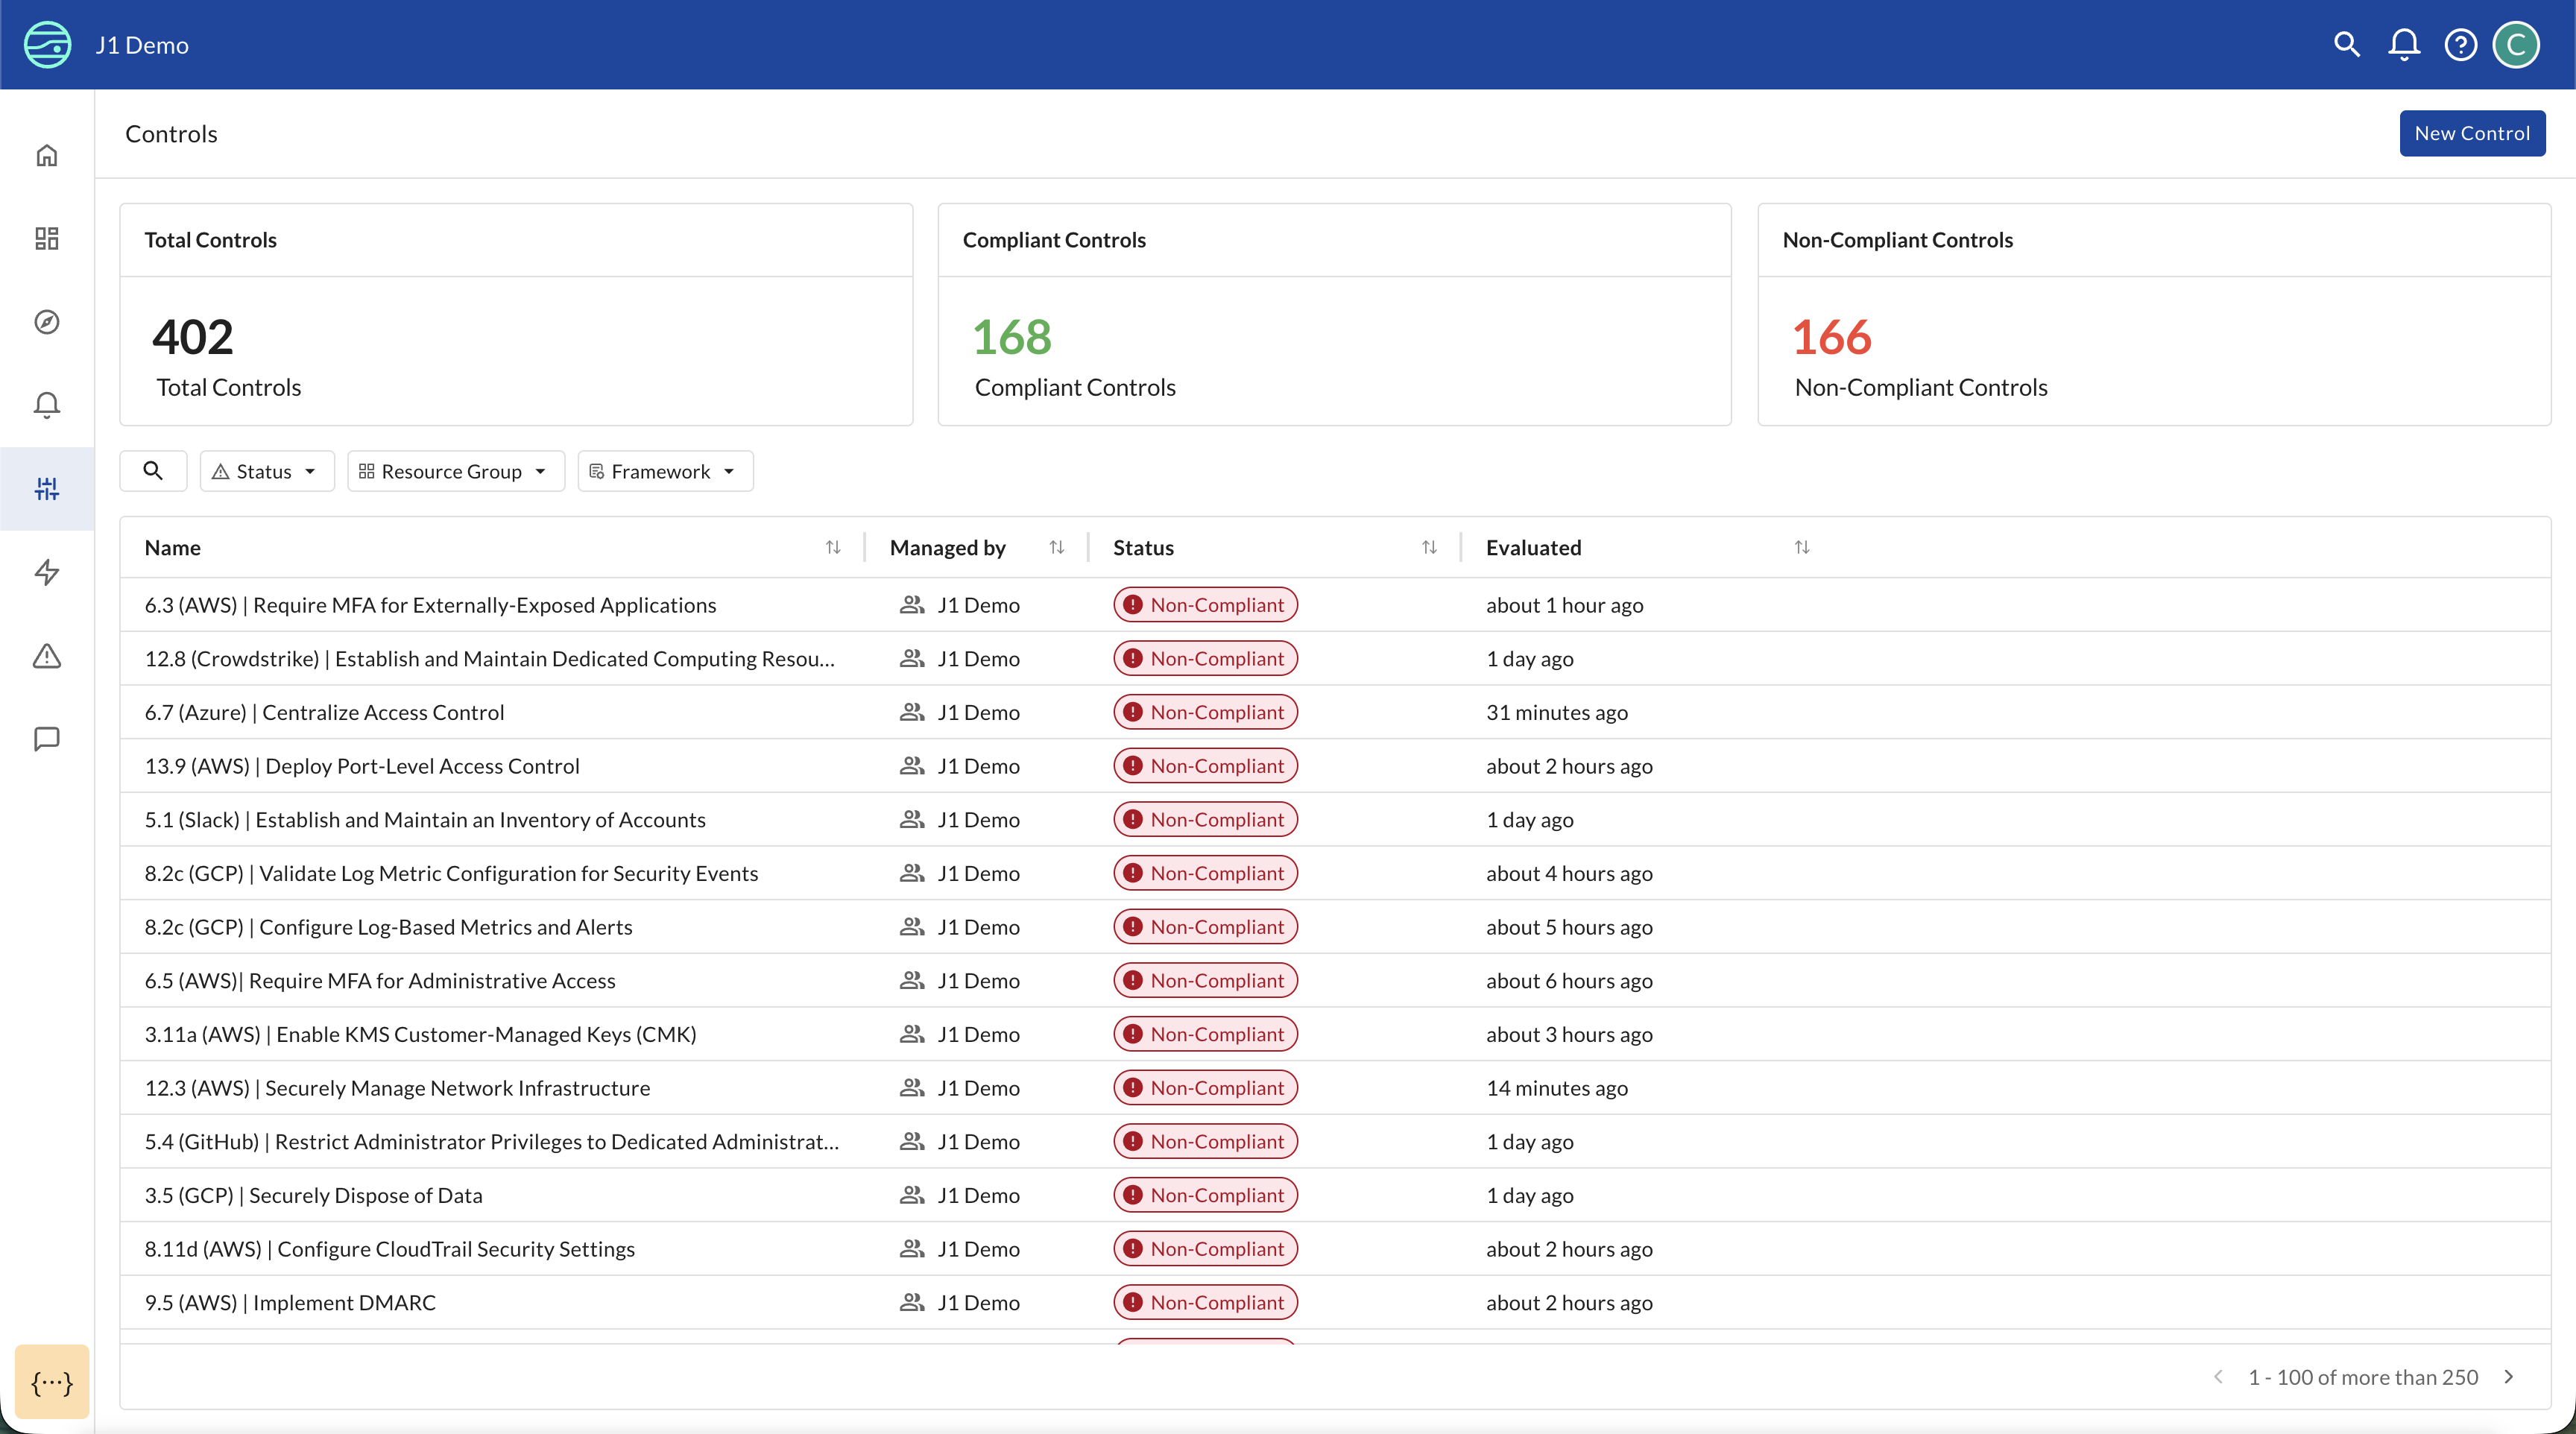Open the Dashboards grid icon in sidebar
The width and height of the screenshot is (2576, 1434).
click(x=47, y=238)
